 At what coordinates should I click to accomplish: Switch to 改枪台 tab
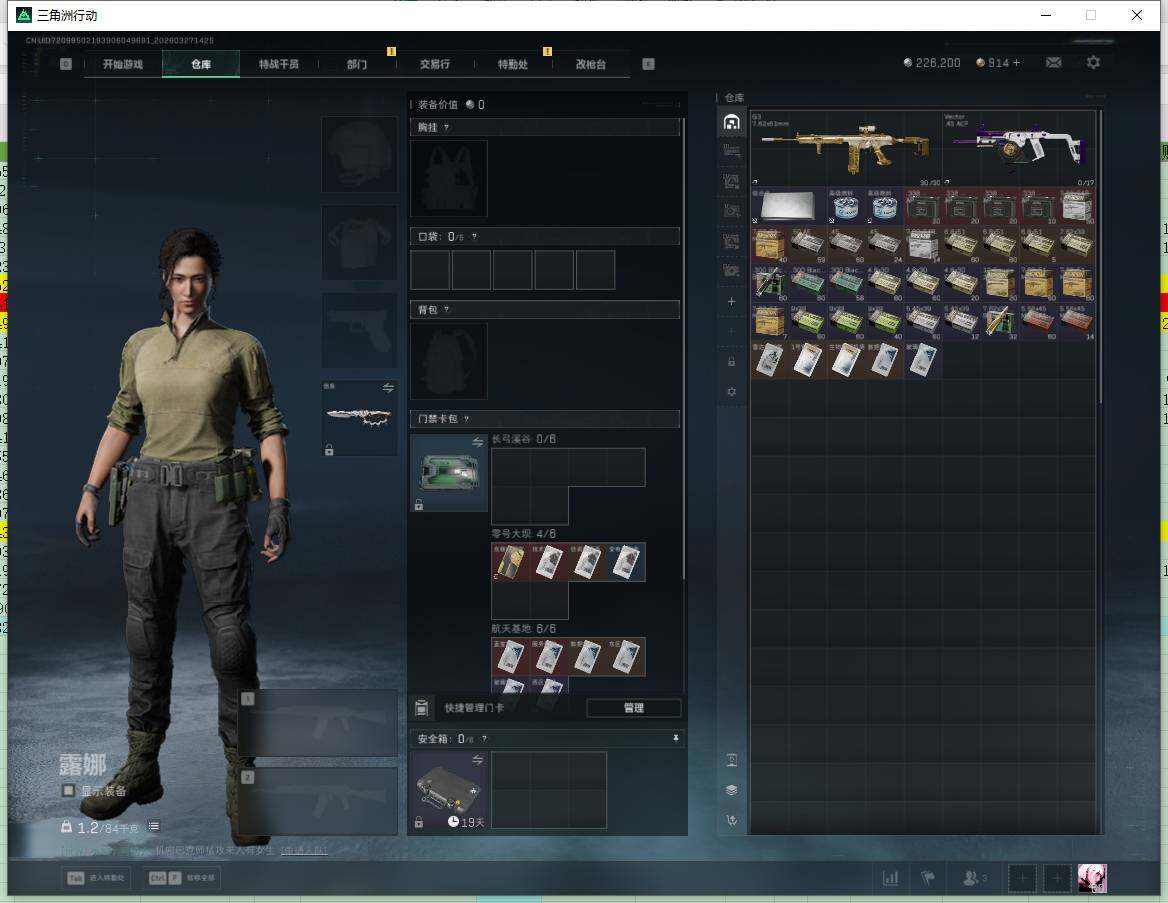(591, 64)
